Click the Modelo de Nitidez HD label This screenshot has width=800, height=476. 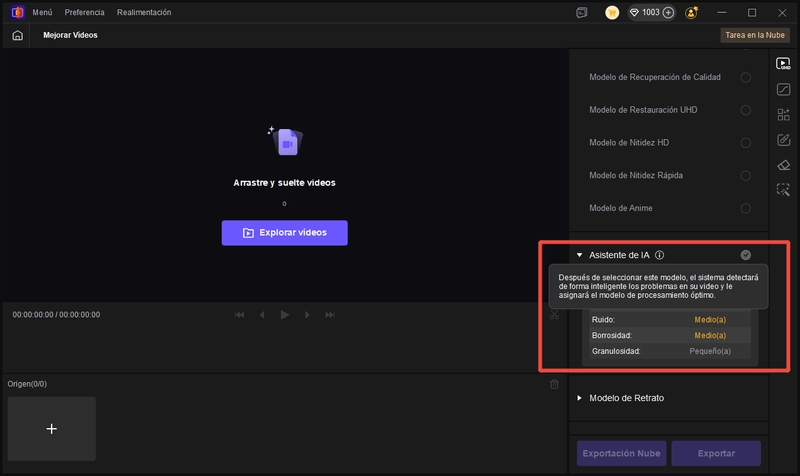[x=629, y=143]
